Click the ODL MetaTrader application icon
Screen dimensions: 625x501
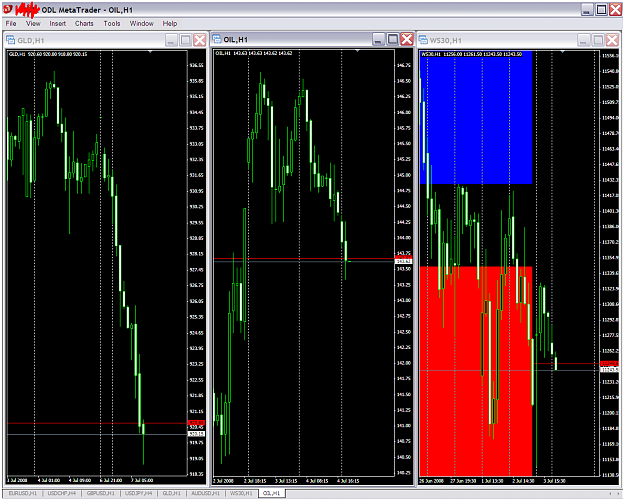point(7,9)
